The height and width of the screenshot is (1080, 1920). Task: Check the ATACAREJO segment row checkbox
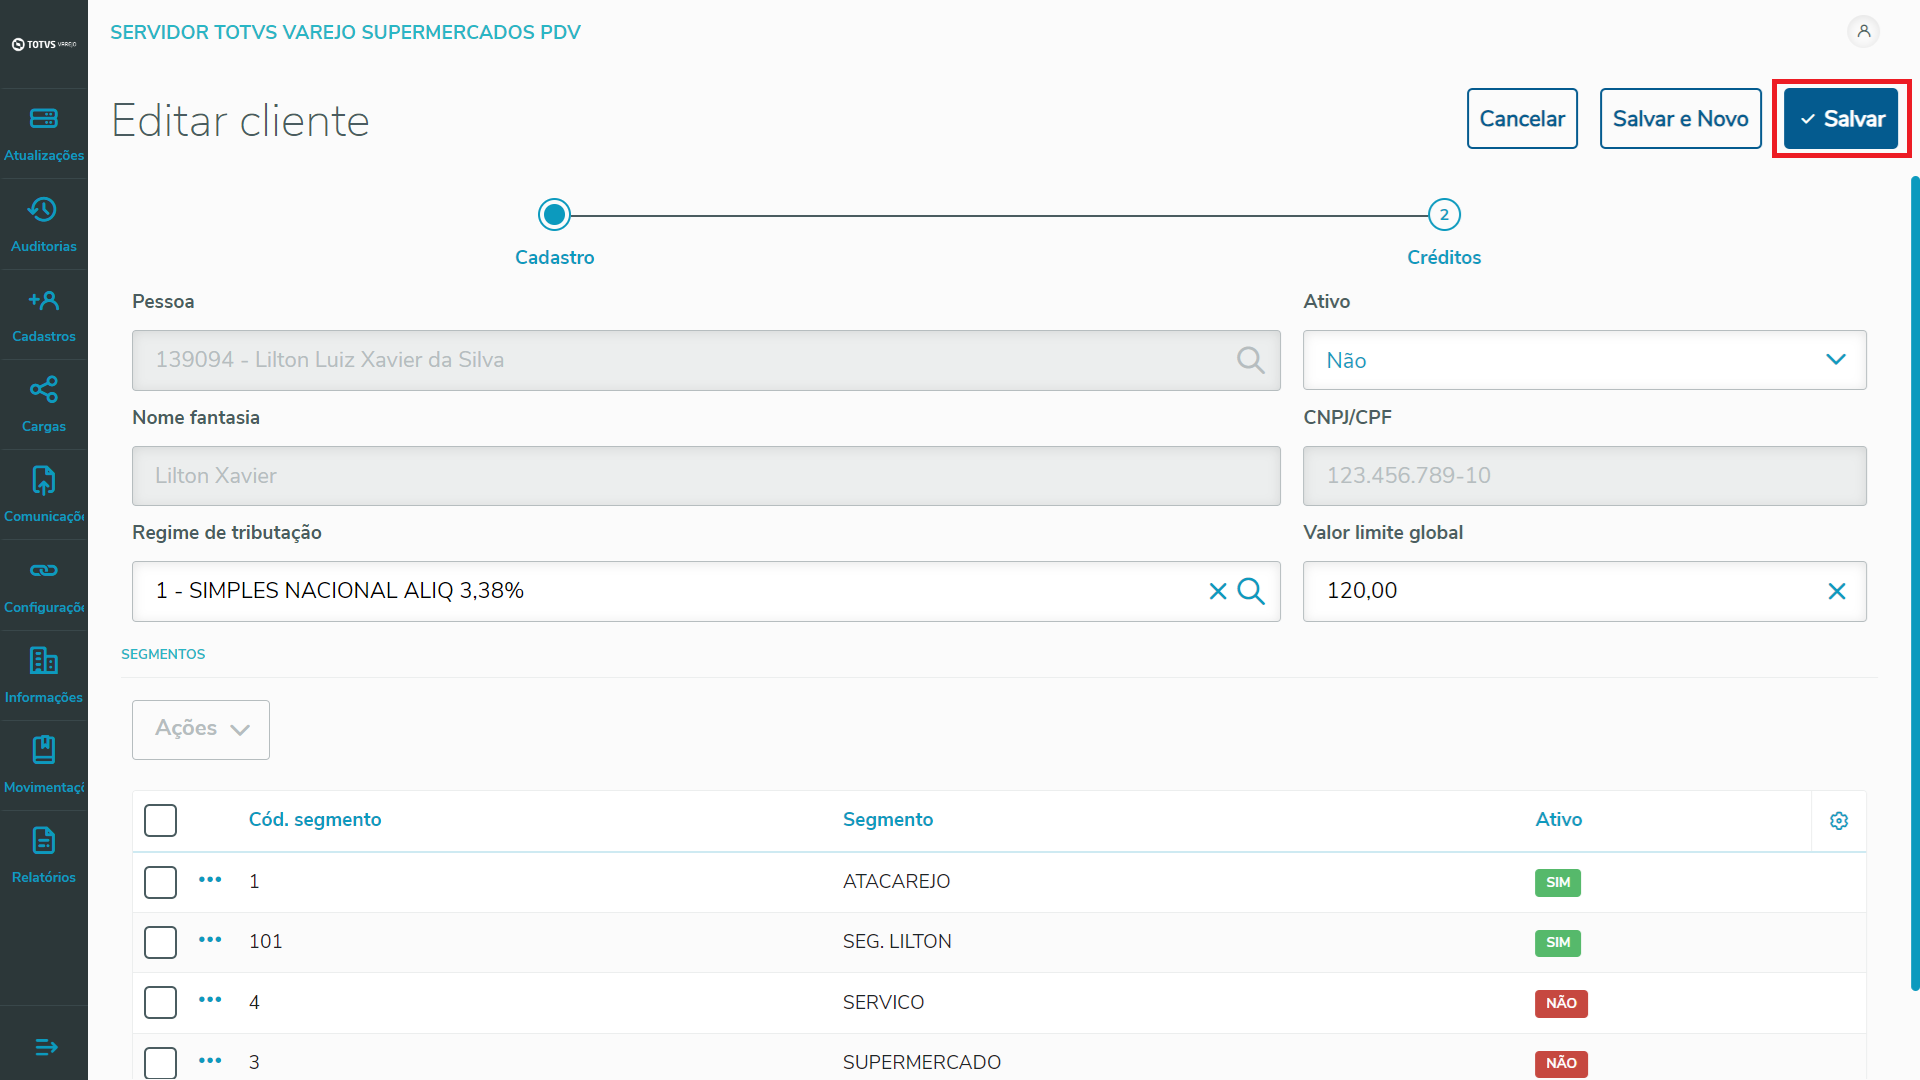click(x=160, y=882)
